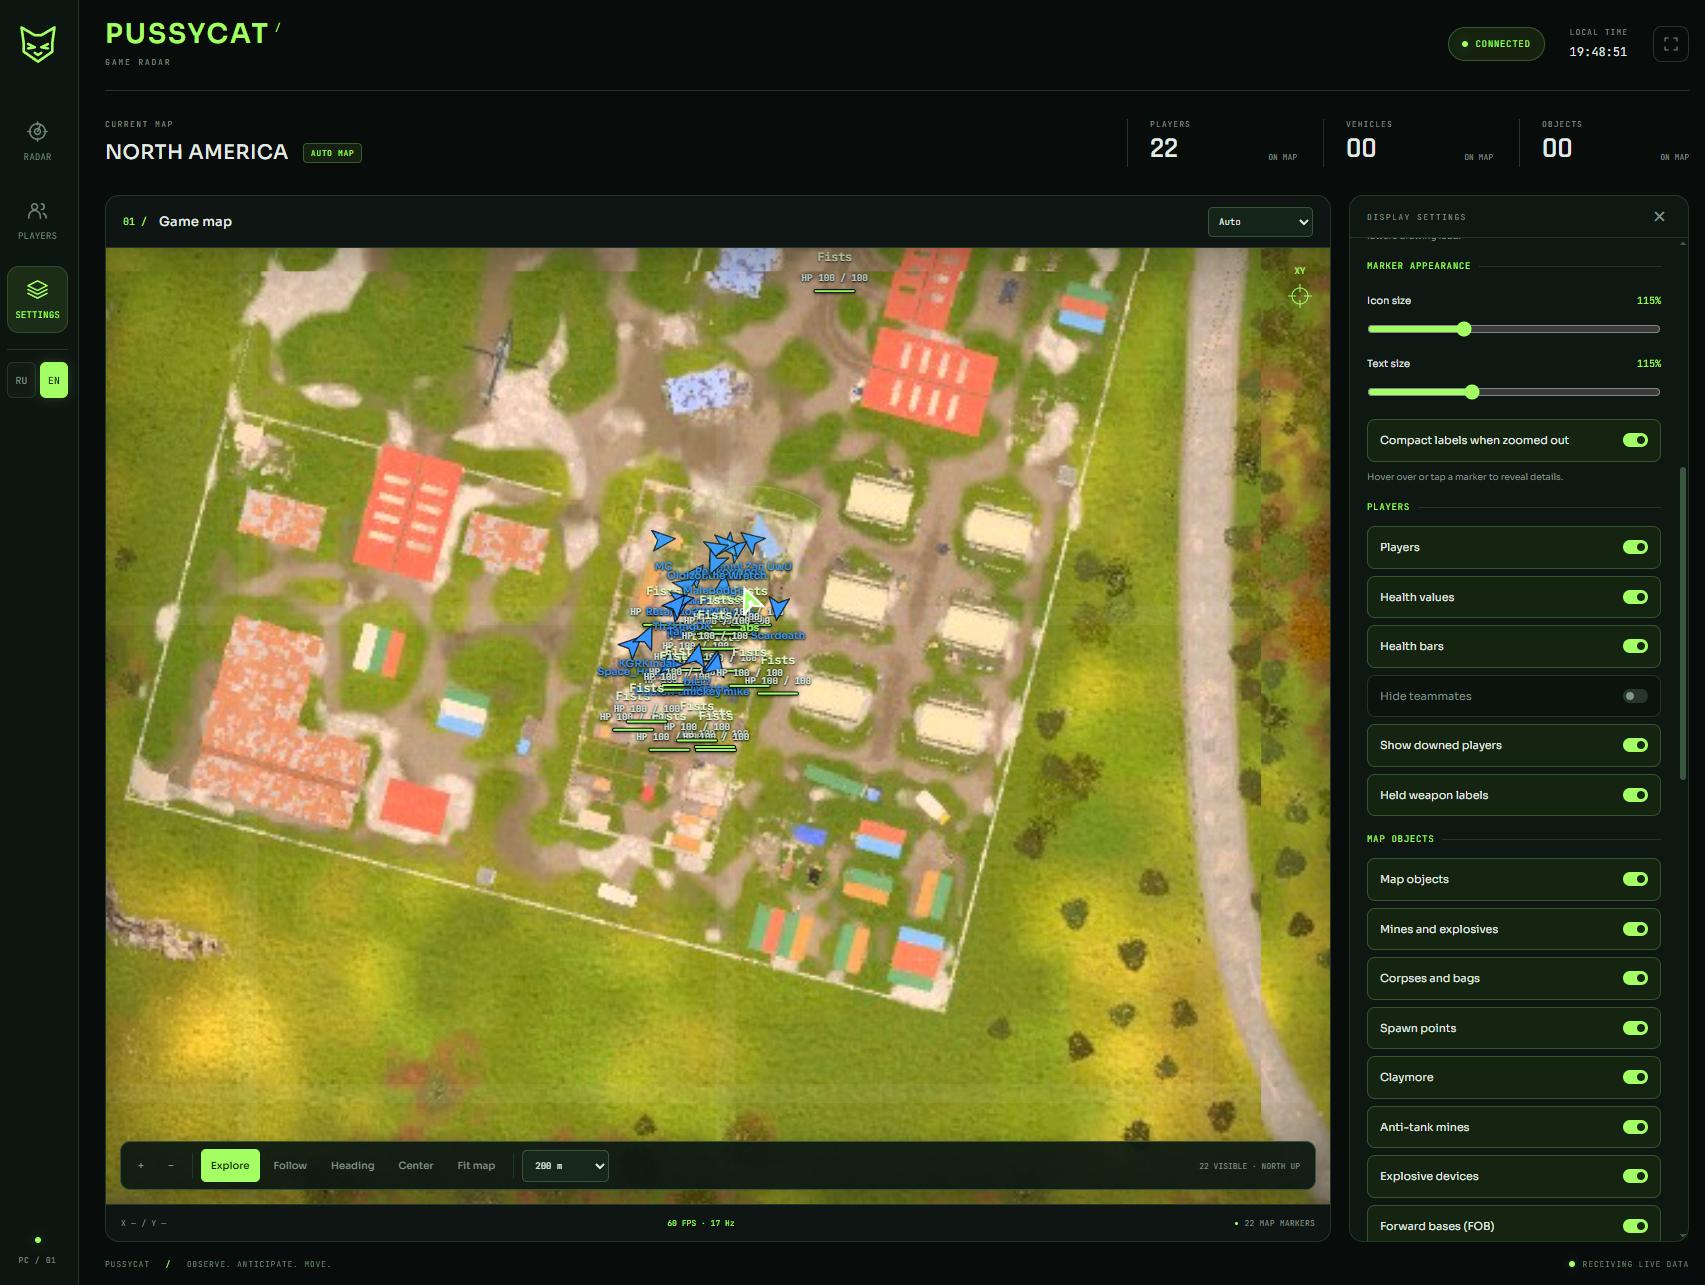Viewport: 1705px width, 1285px height.
Task: Zoom in with the plus button
Action: pos(141,1165)
